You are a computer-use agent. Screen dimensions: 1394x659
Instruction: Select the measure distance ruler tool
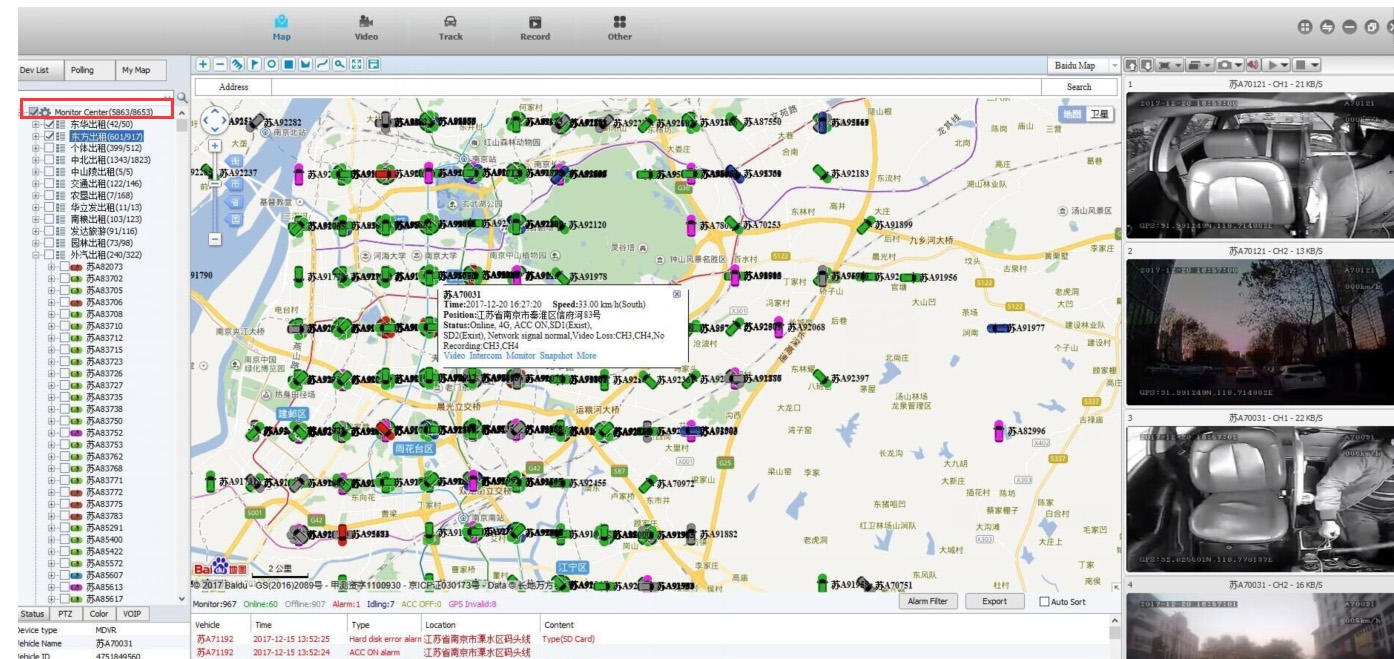pyautogui.click(x=237, y=64)
